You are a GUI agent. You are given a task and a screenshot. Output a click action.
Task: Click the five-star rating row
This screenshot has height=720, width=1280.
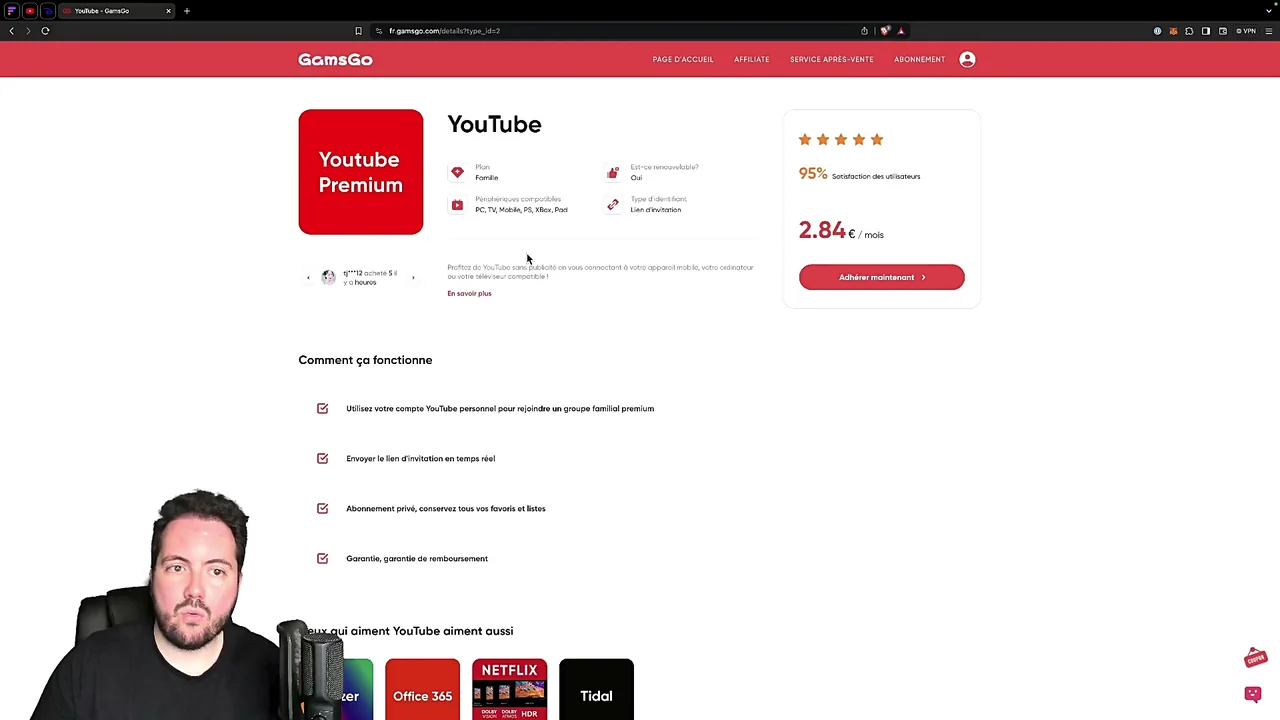[x=841, y=139]
